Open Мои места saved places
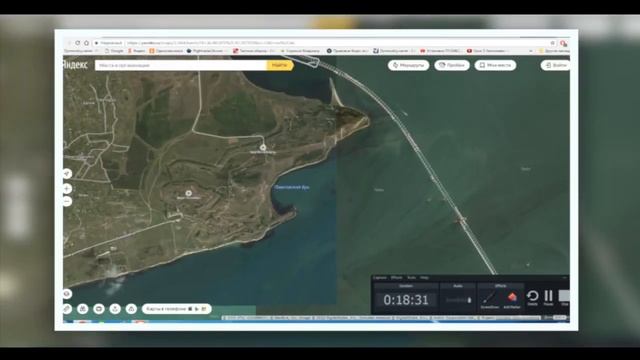The height and width of the screenshot is (360, 640). (x=495, y=65)
